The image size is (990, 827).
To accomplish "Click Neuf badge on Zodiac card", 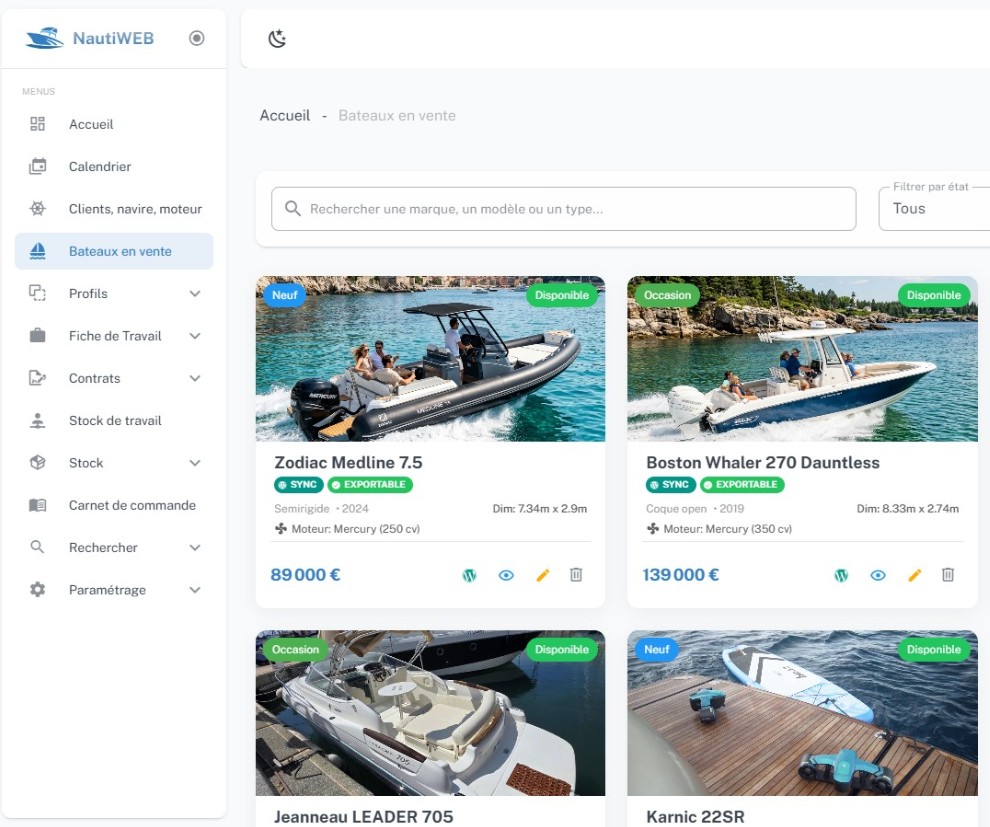I will [285, 295].
